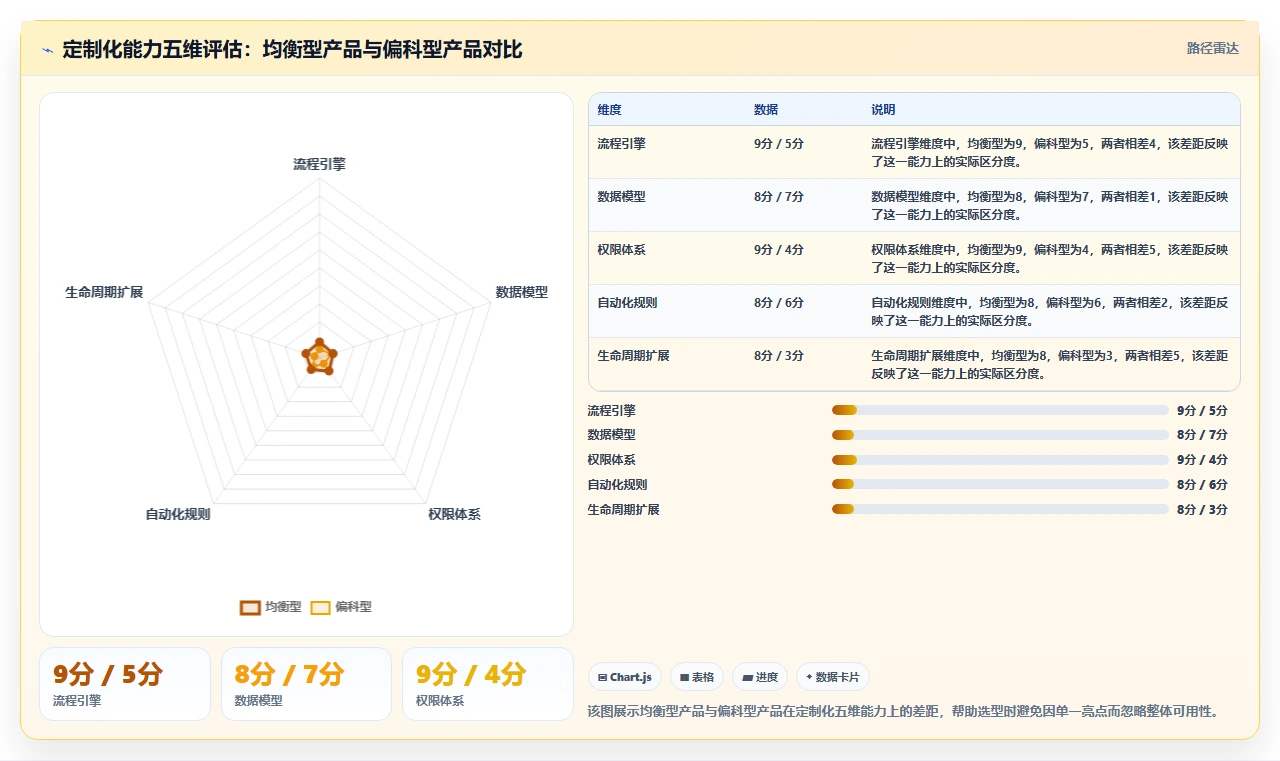Viewport: 1280px width, 761px height.
Task: Open the 权限体系 9分 / 4分 data card
Action: 488,684
